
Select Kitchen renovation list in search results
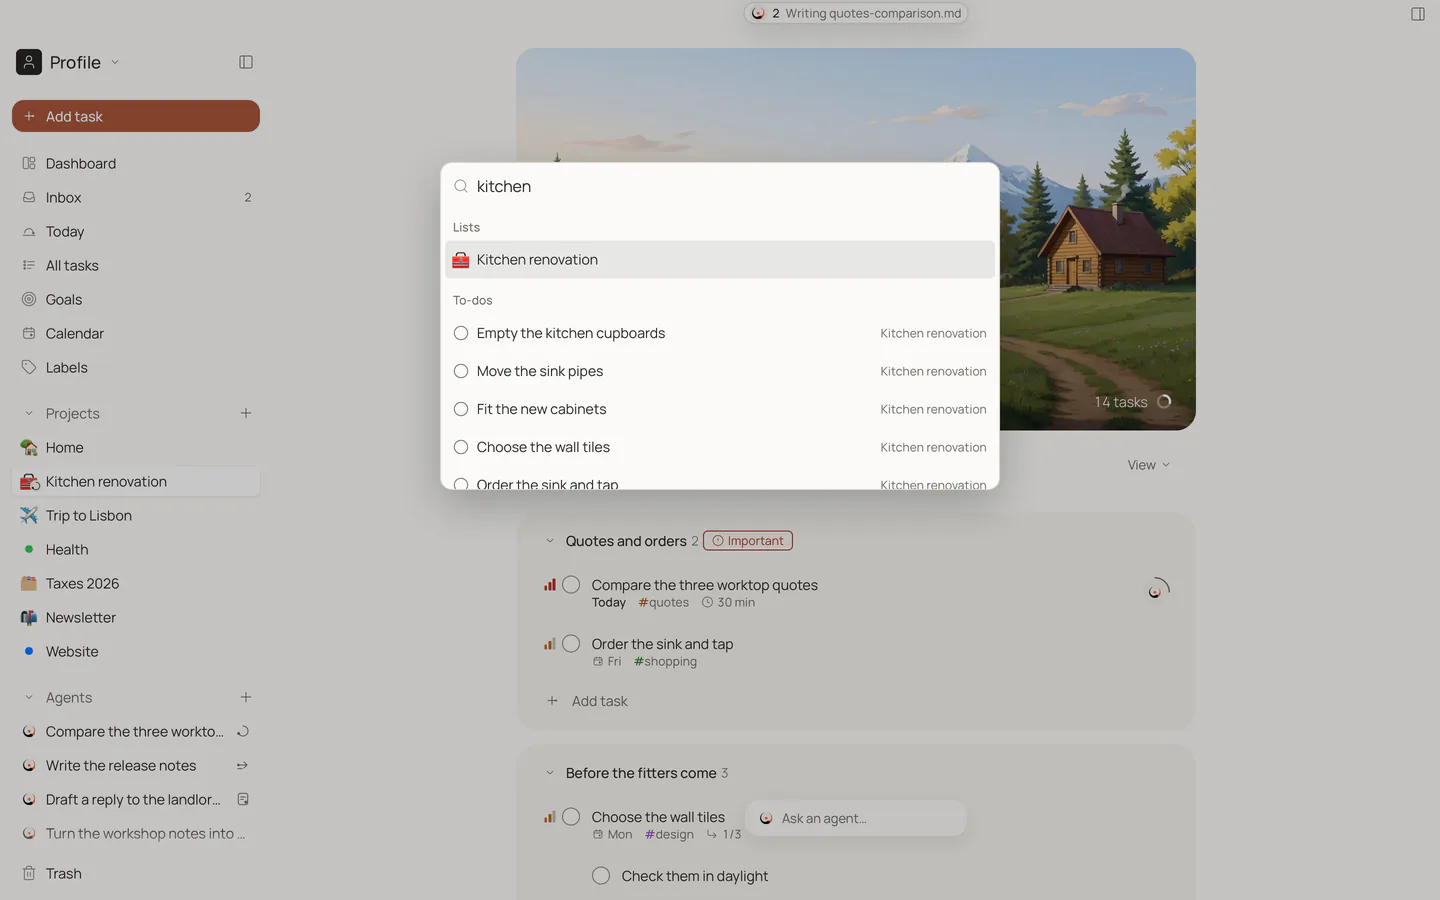tap(720, 259)
